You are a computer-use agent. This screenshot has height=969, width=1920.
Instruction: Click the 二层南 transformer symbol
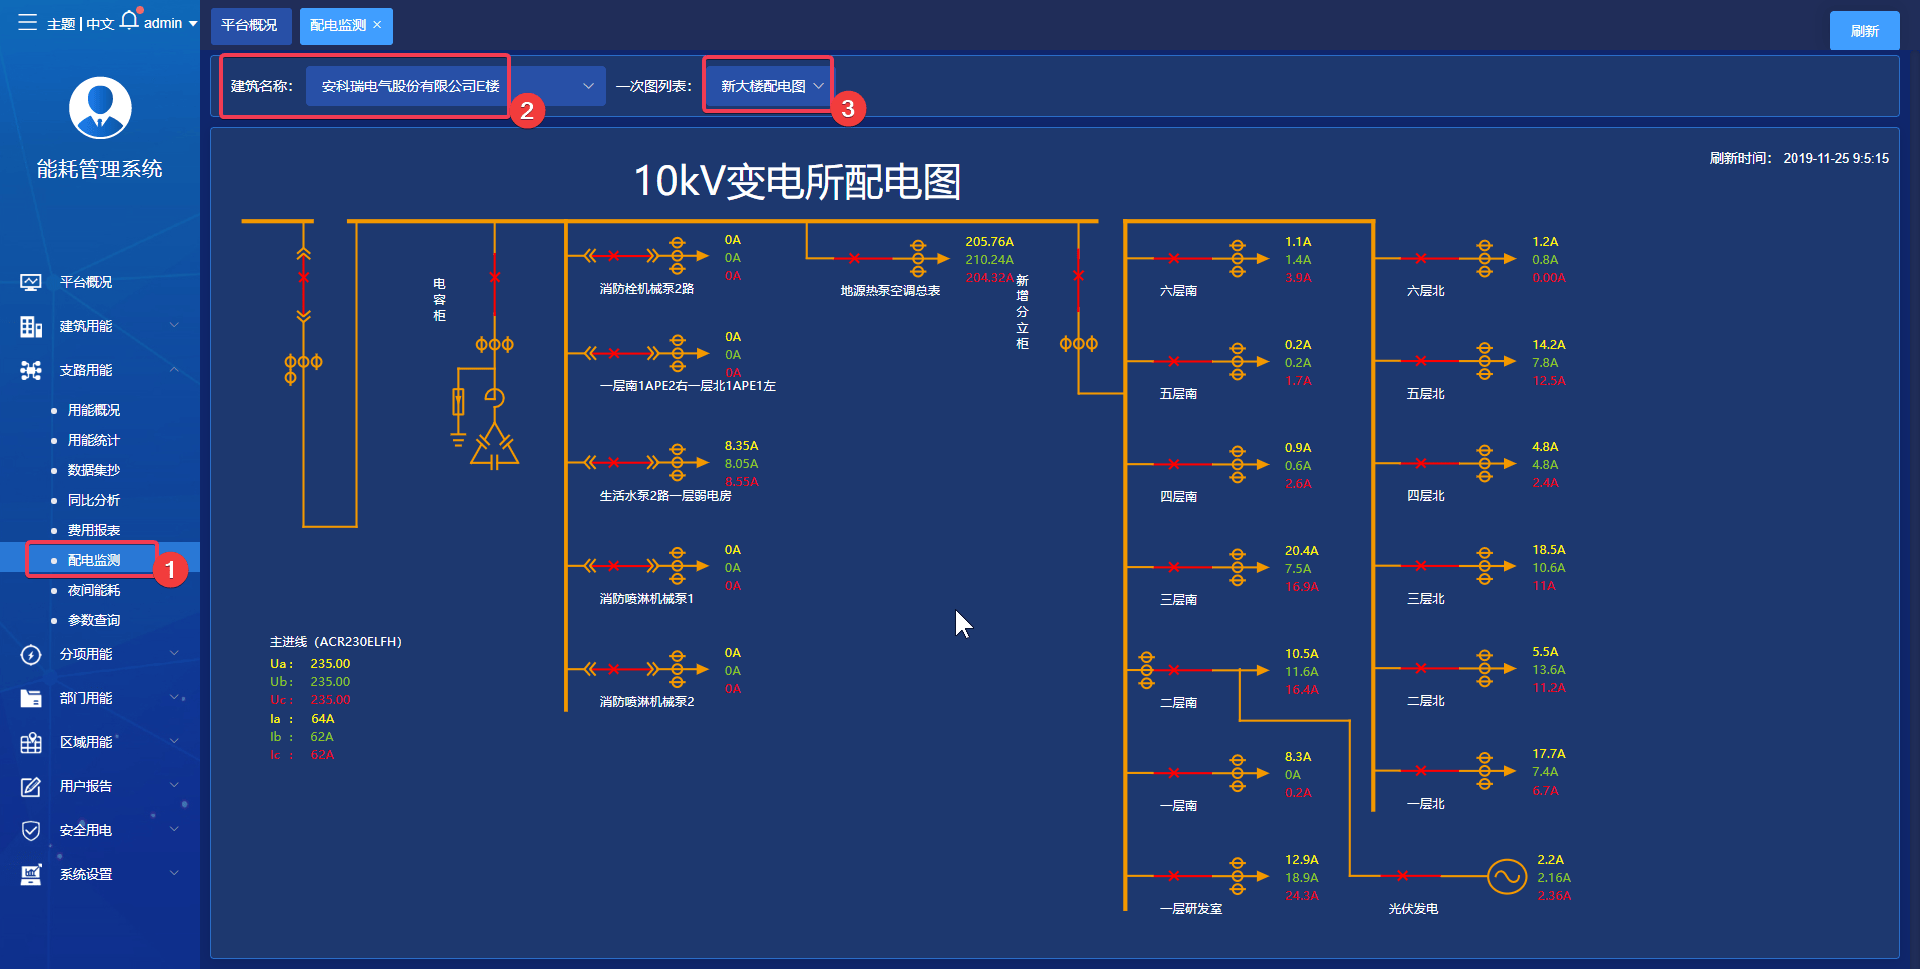coord(1146,669)
